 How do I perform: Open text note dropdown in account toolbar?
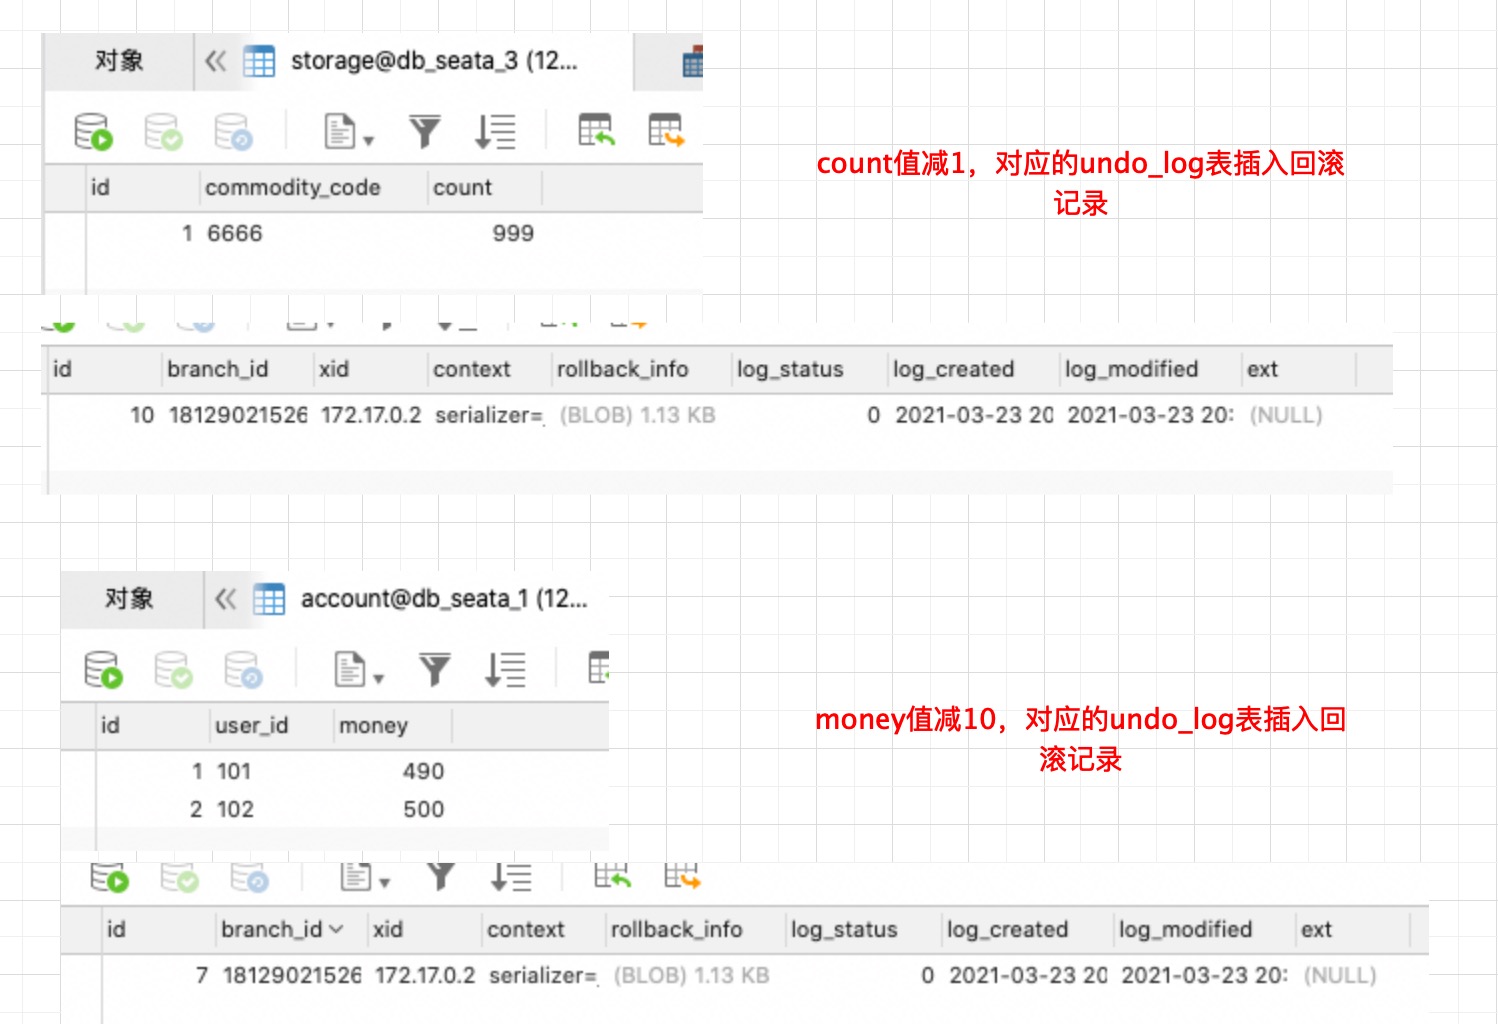pyautogui.click(x=359, y=670)
